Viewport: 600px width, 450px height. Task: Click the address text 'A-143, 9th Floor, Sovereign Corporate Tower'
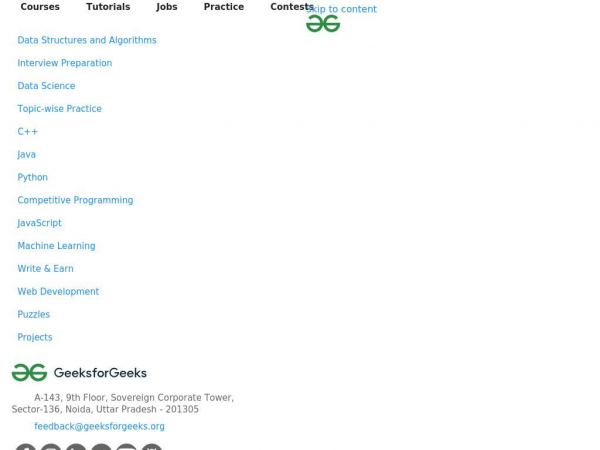point(134,398)
